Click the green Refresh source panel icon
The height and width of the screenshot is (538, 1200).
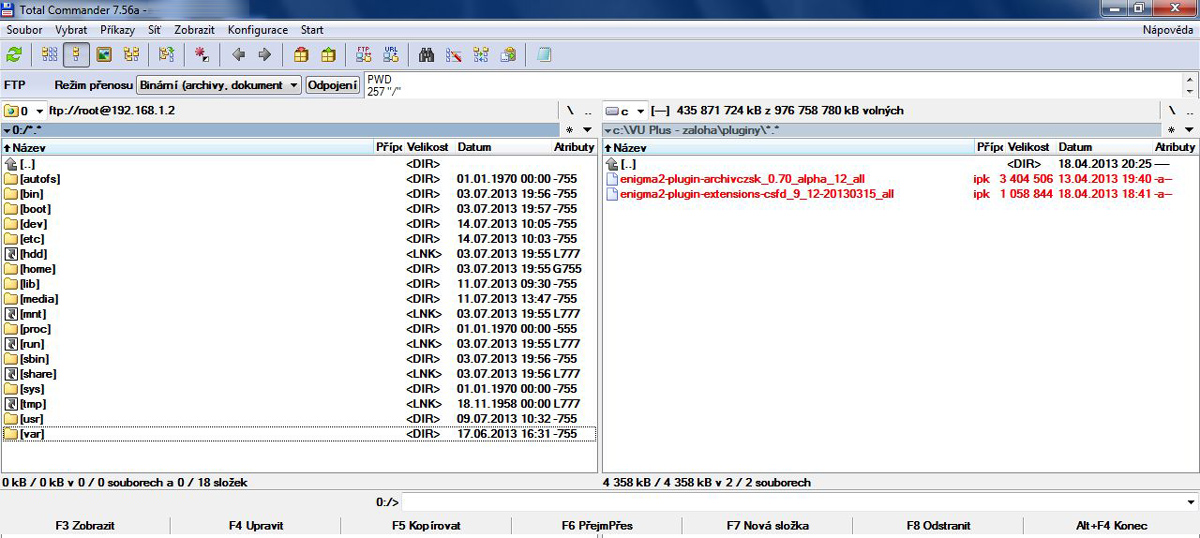[x=13, y=55]
